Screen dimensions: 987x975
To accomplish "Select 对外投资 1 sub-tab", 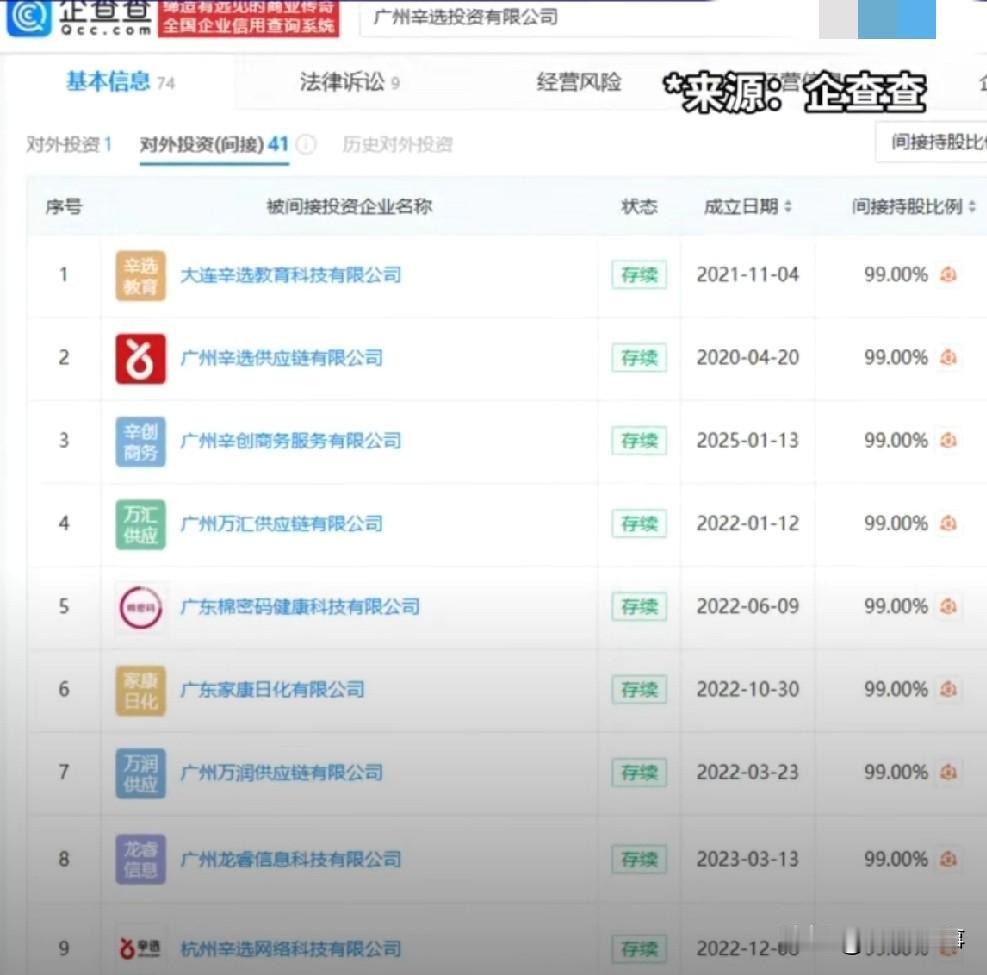I will tap(69, 145).
